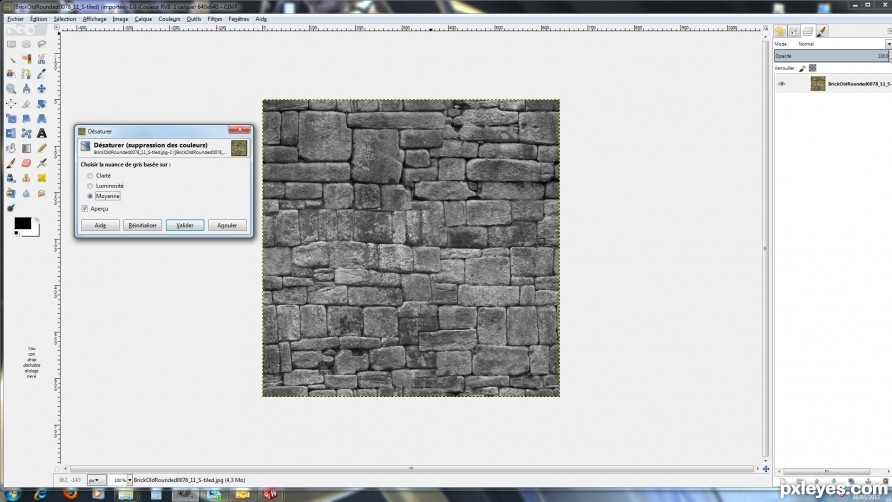Select the Dodge/Burn tool
Screen dimensions: 892x502
tap(11, 208)
